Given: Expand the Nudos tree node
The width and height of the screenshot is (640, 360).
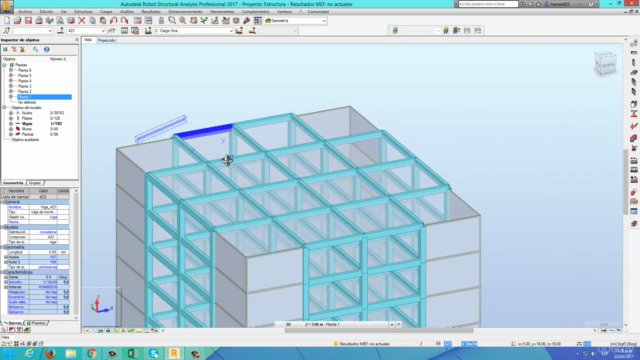Looking at the screenshot, I should [11, 113].
